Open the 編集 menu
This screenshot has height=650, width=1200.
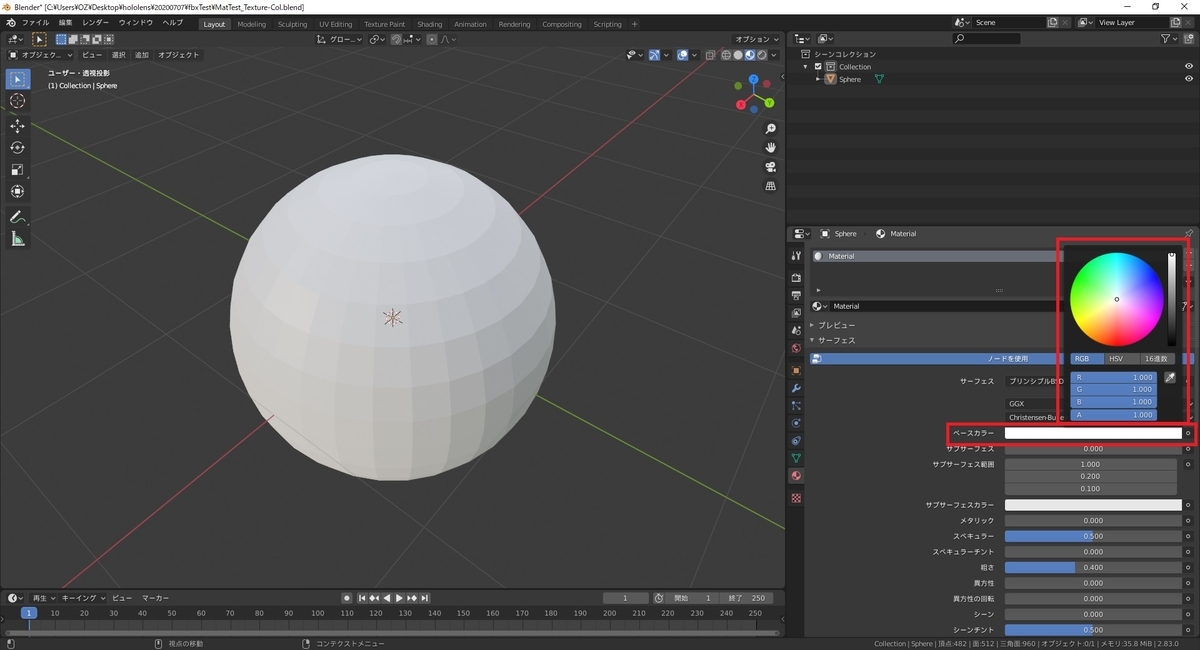click(x=65, y=22)
